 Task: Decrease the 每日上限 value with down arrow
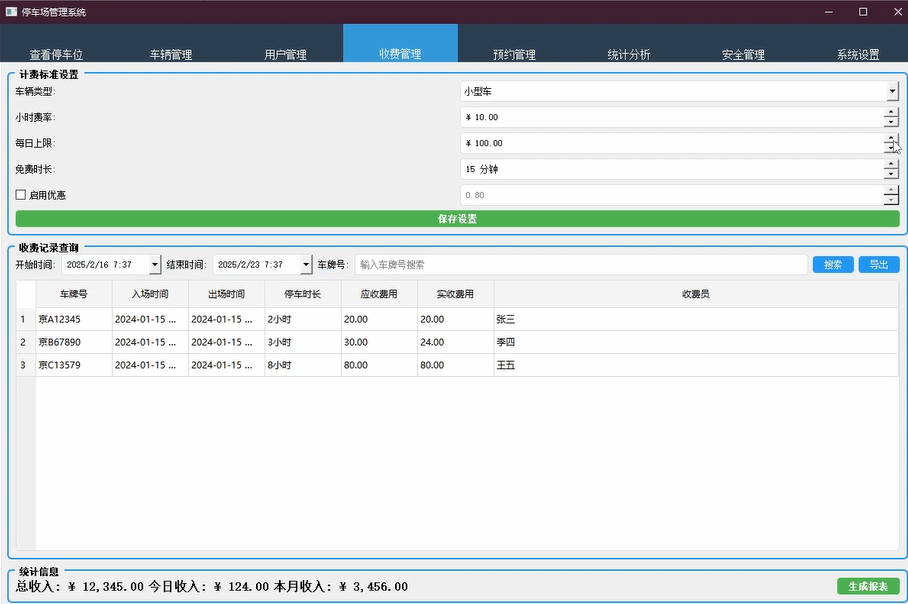point(891,148)
